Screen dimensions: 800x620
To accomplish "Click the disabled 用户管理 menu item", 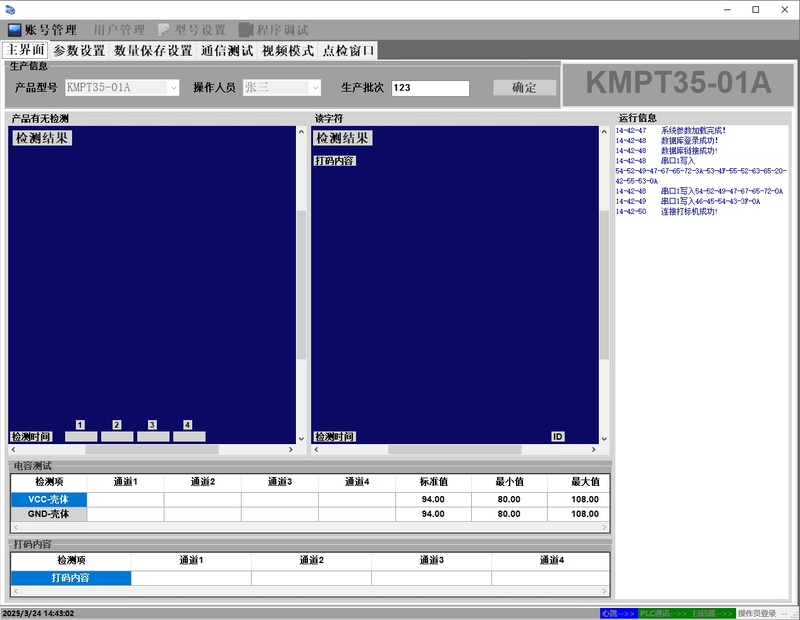I will (x=119, y=30).
